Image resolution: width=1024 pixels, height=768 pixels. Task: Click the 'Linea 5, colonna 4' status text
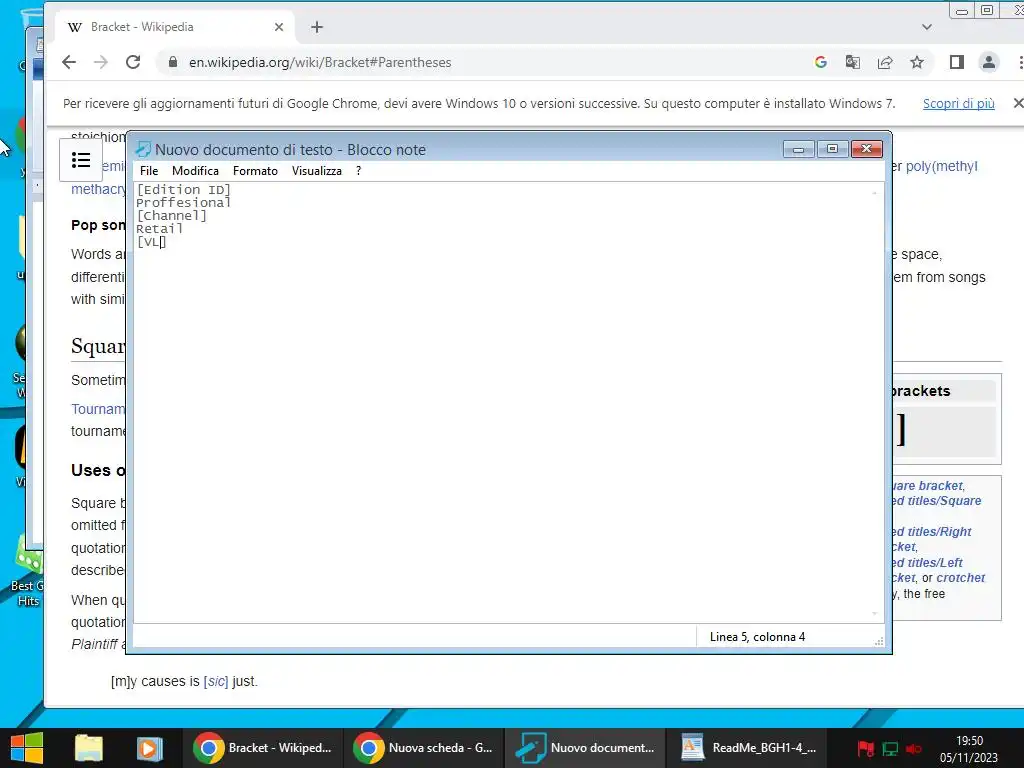tap(758, 637)
